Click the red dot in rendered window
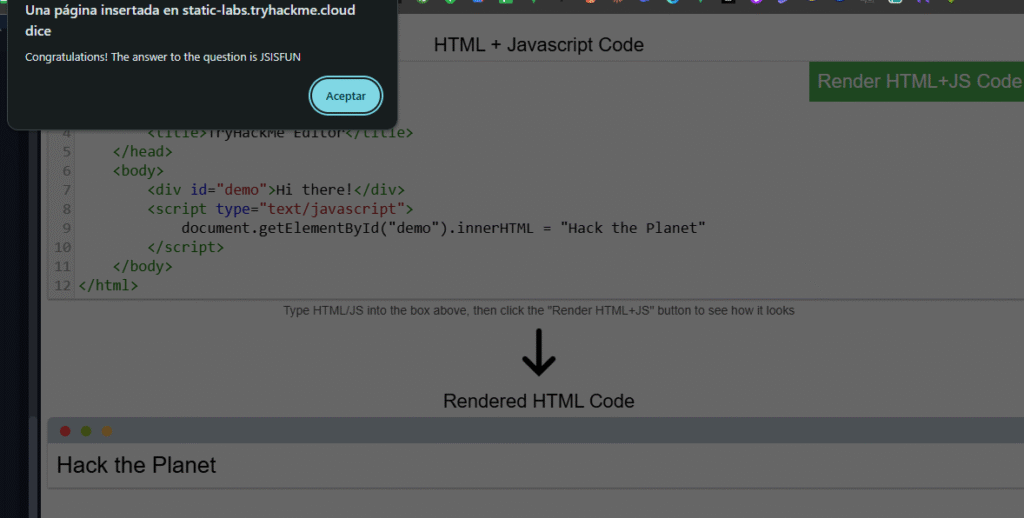1024x518 pixels. [66, 431]
